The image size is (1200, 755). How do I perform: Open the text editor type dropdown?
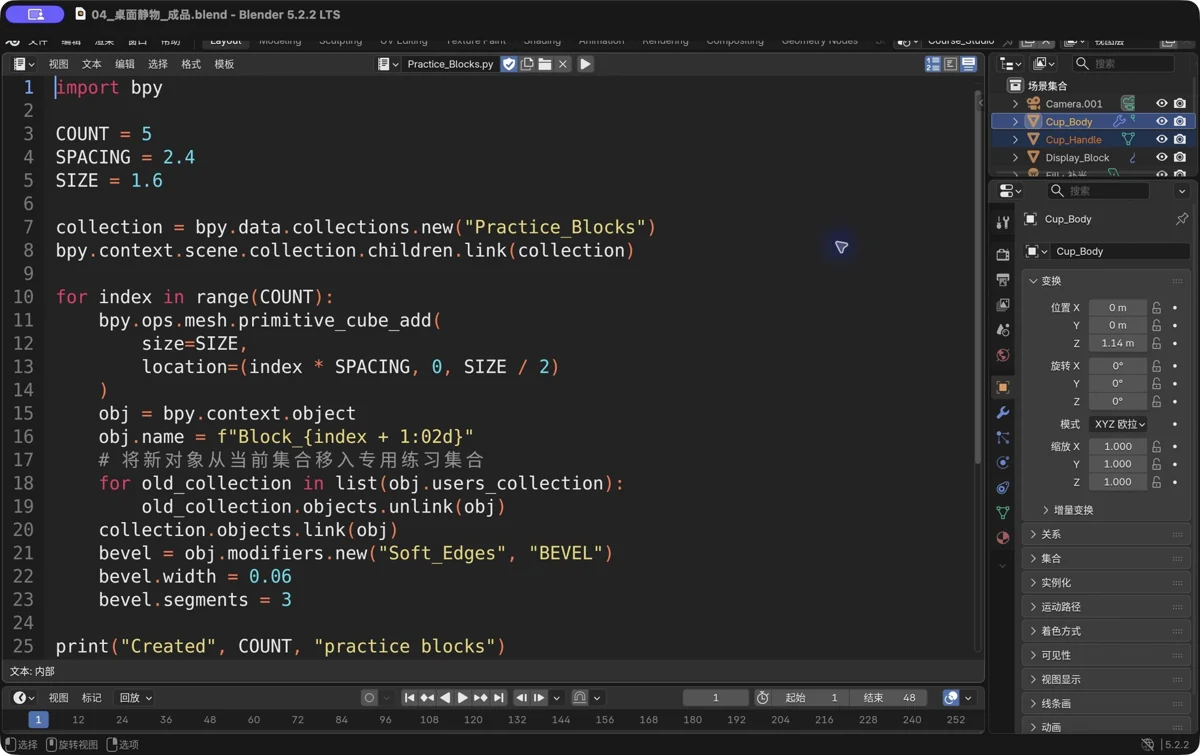[24, 64]
